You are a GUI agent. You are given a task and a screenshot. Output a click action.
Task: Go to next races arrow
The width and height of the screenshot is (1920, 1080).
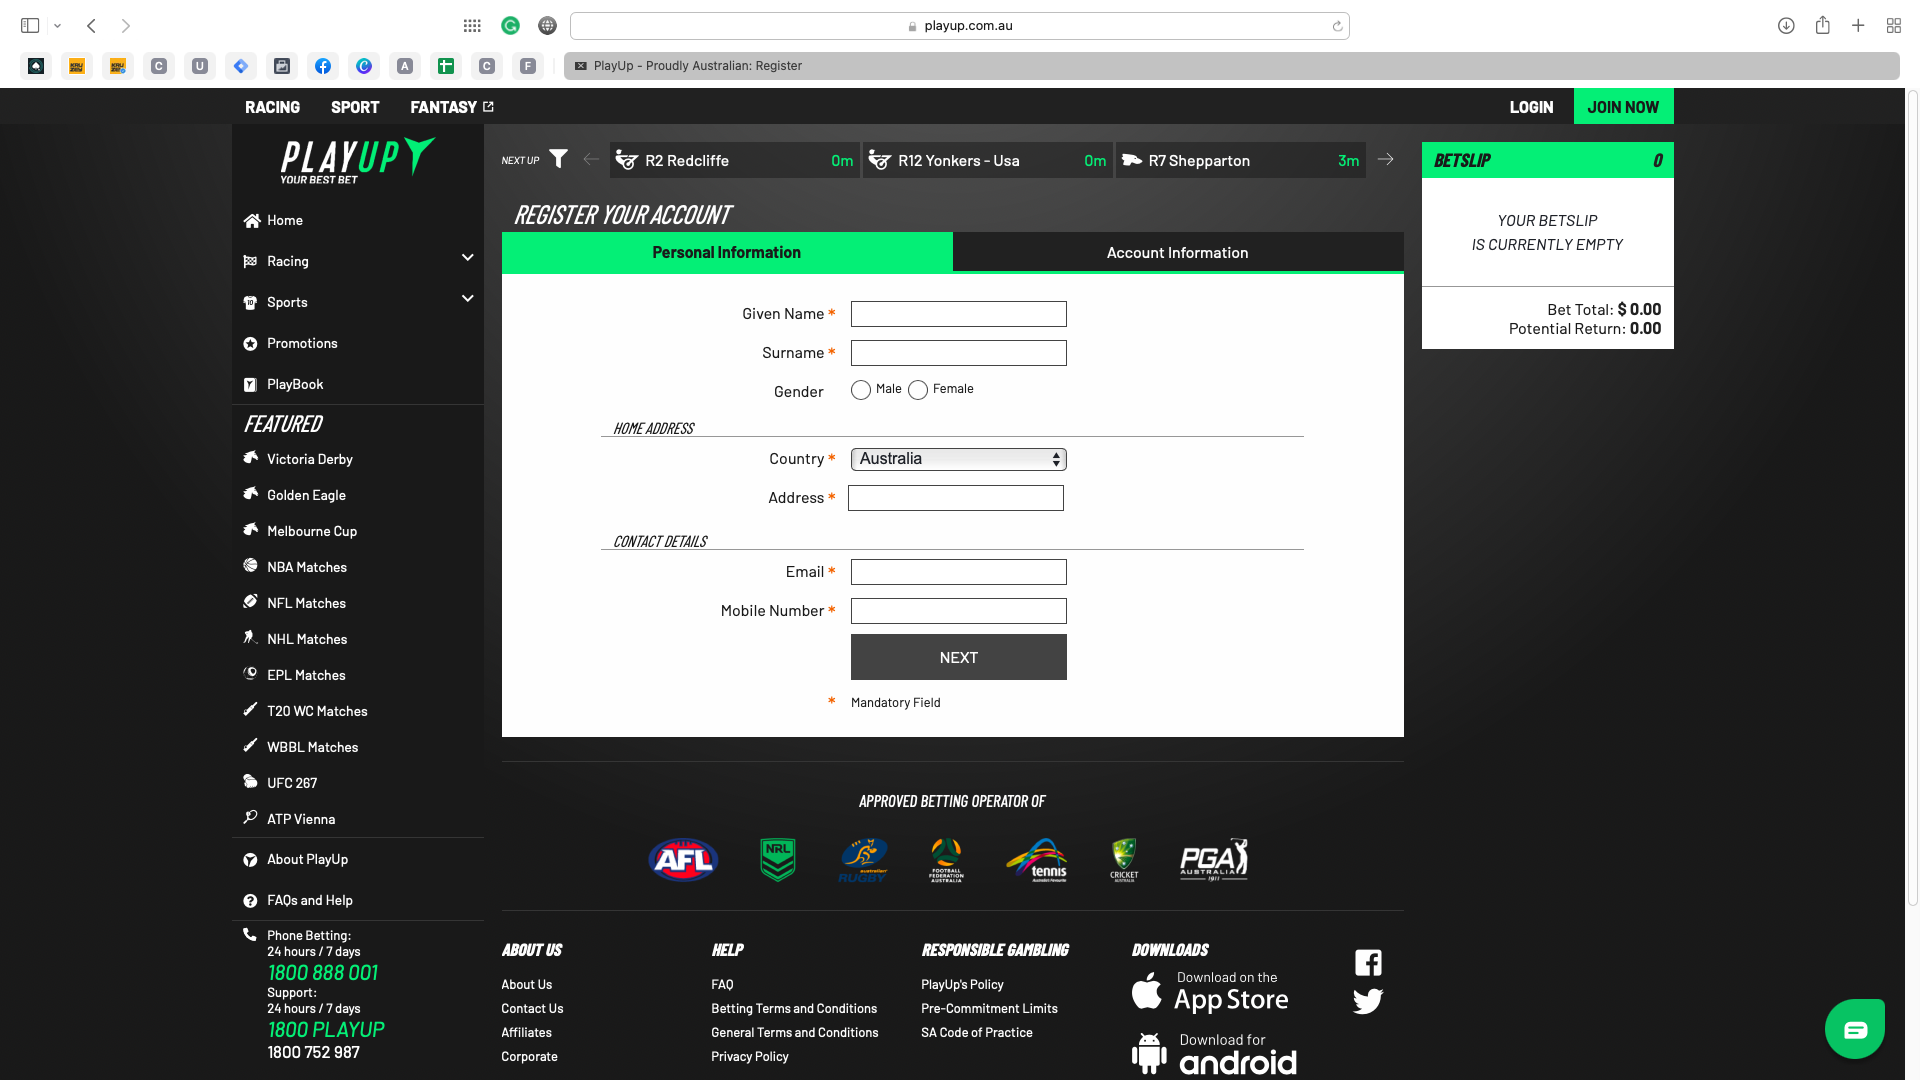[1385, 159]
